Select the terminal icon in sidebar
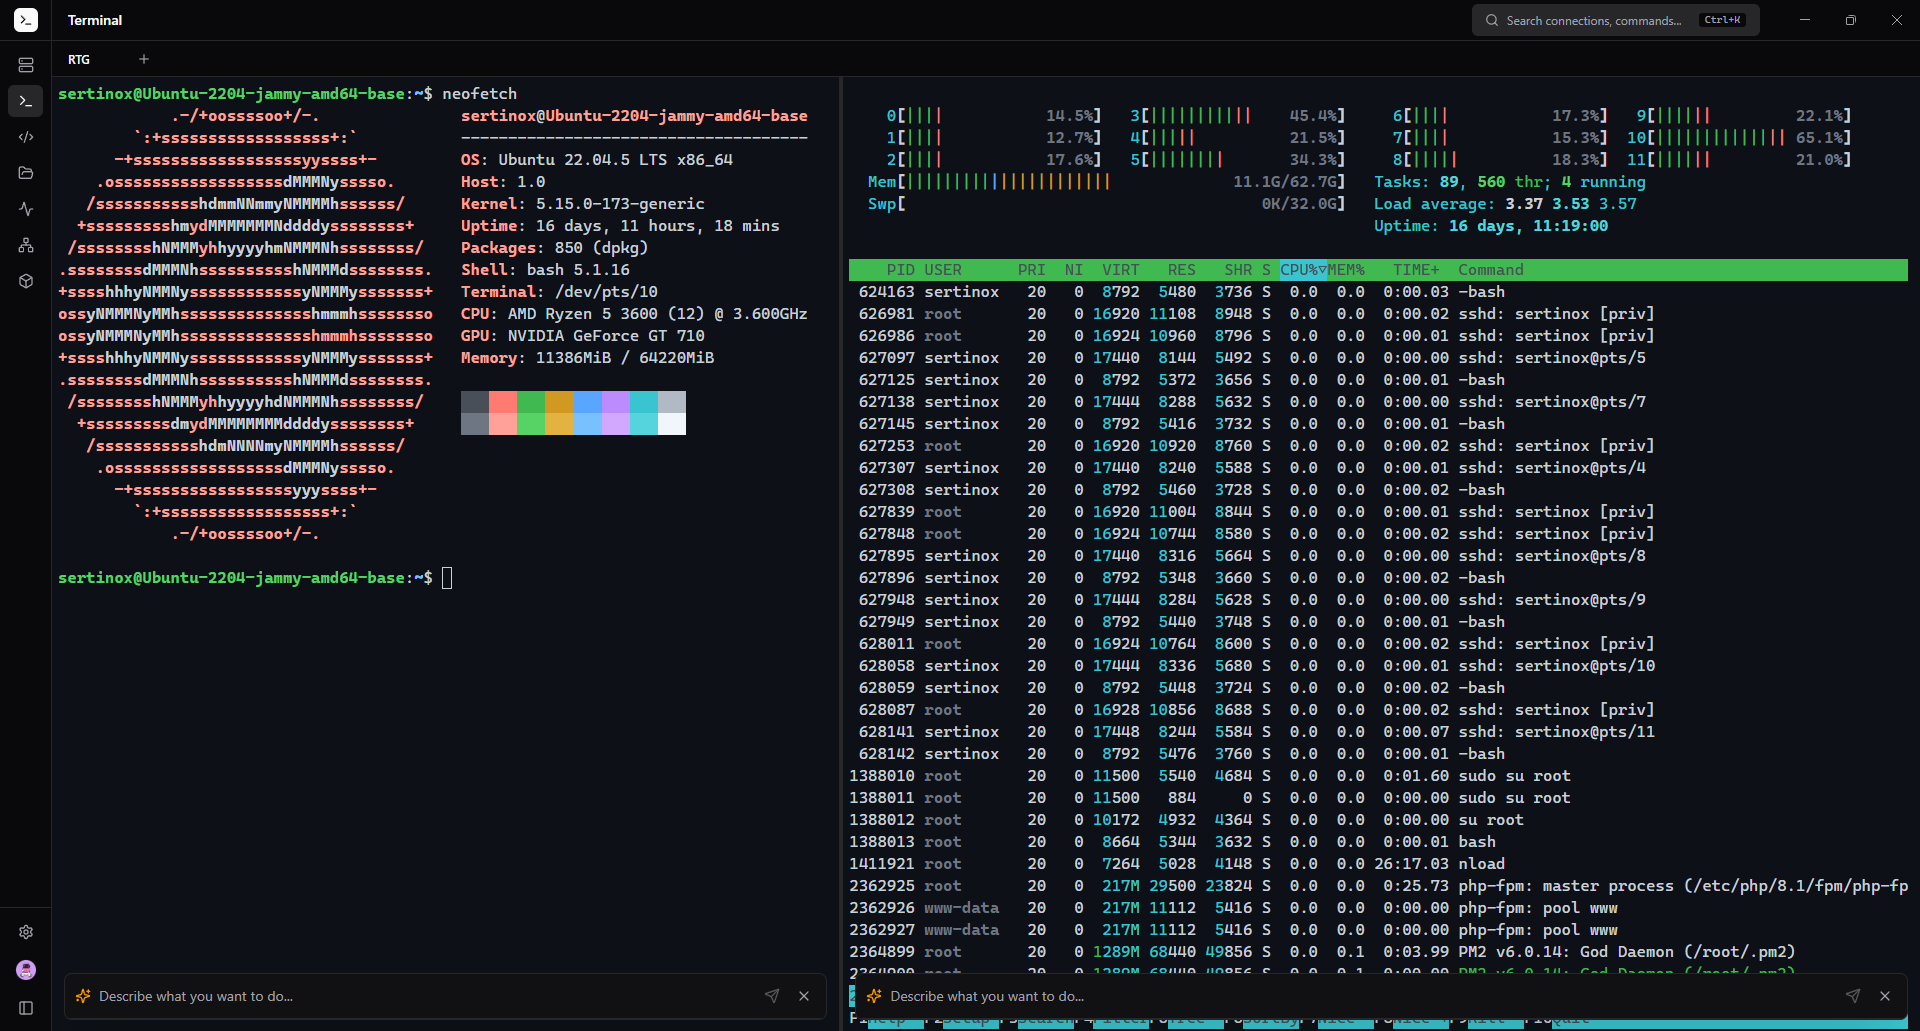This screenshot has width=1920, height=1031. [x=26, y=101]
